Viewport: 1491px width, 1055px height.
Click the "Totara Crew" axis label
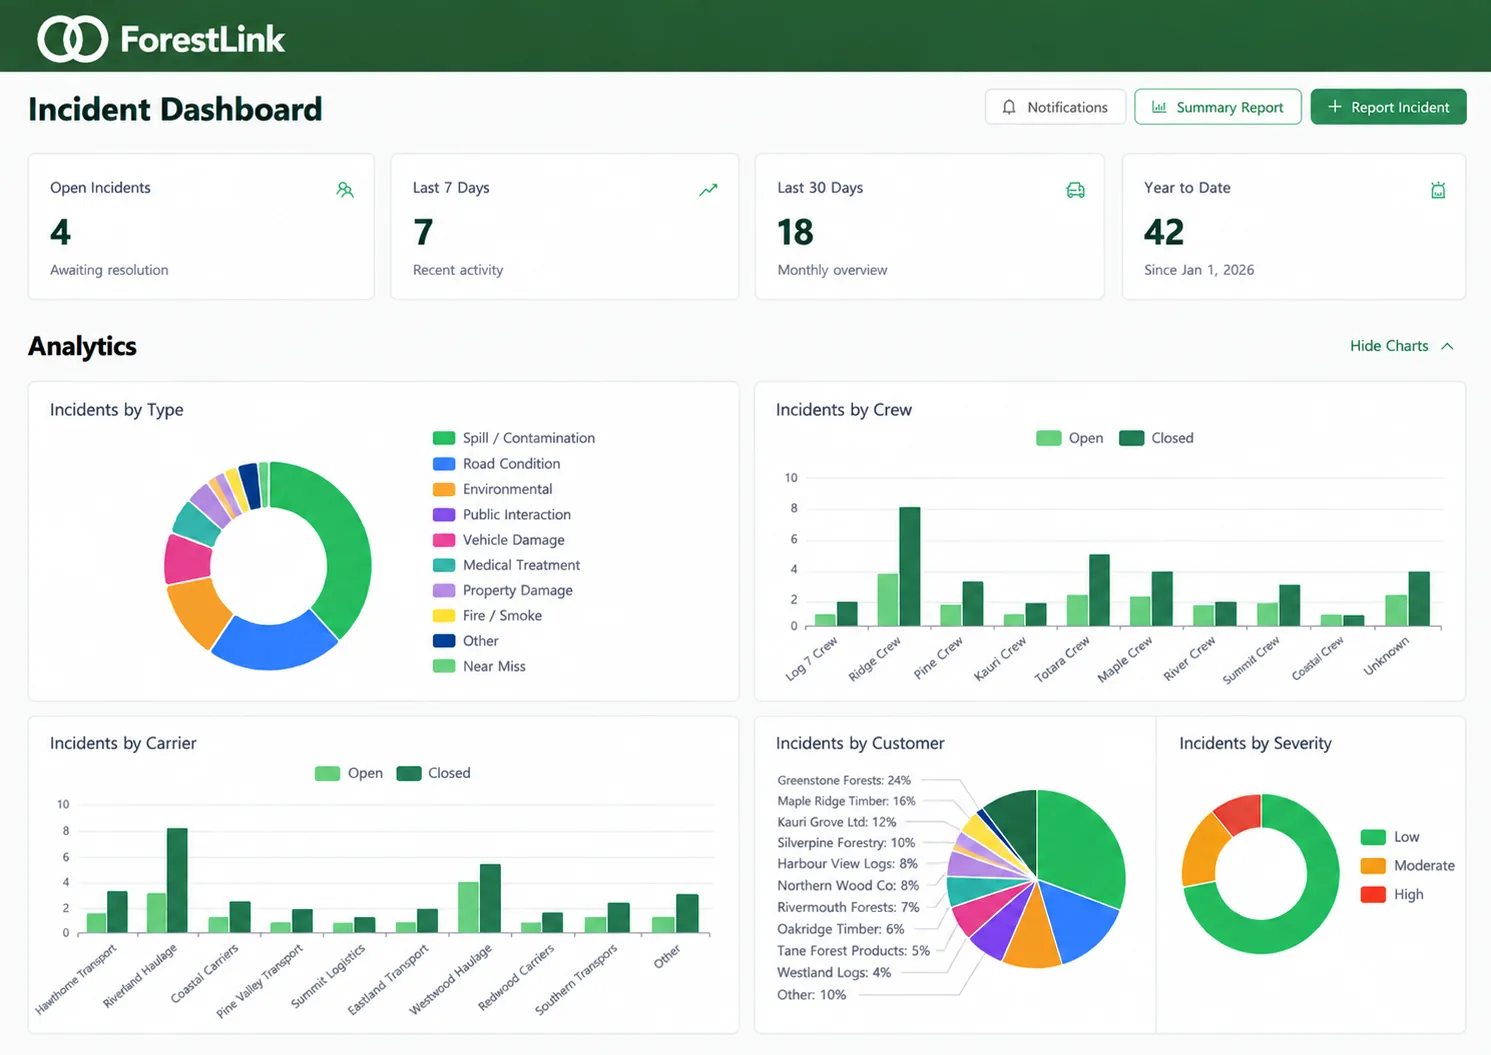[x=1063, y=659]
